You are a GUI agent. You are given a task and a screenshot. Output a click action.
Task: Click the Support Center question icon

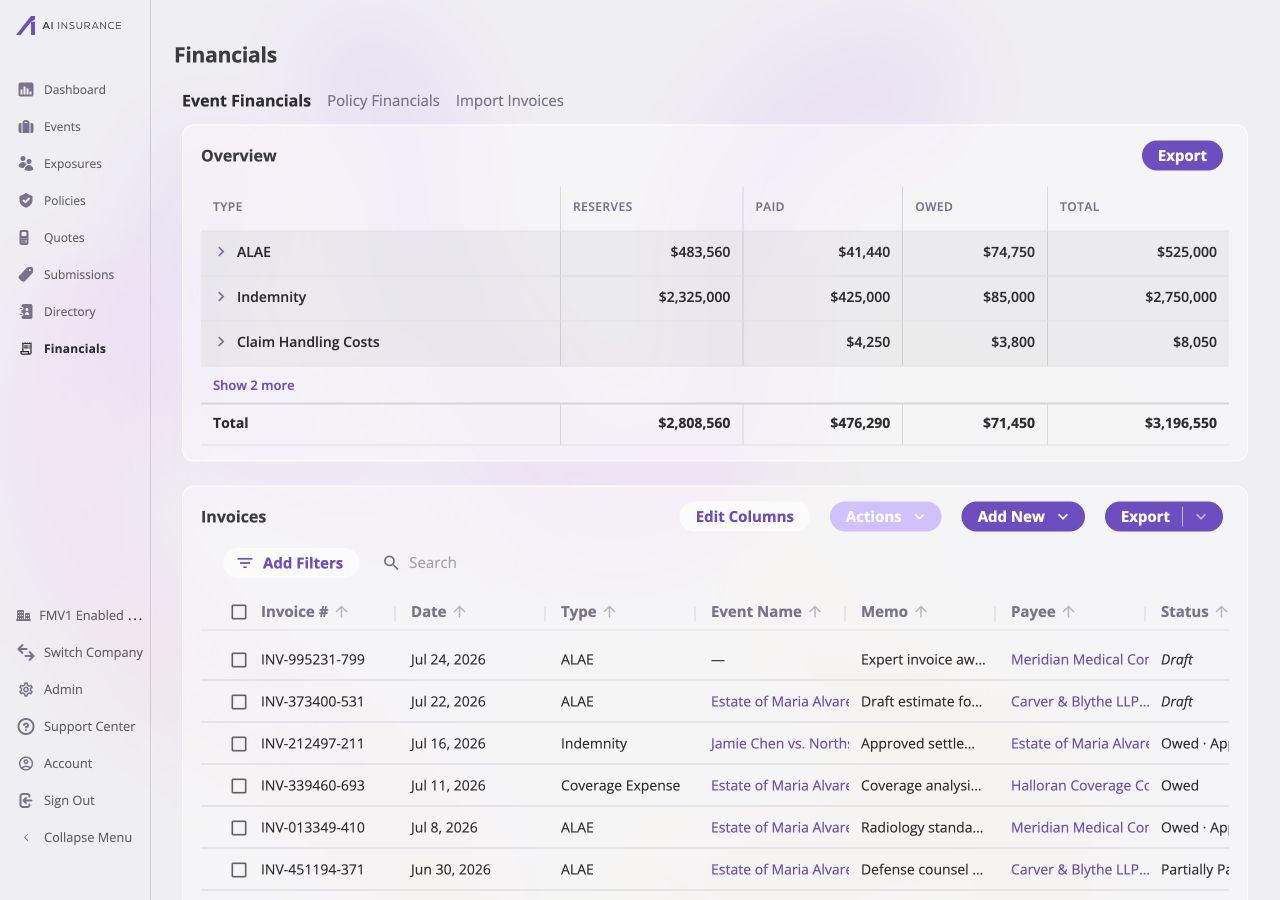tap(26, 727)
